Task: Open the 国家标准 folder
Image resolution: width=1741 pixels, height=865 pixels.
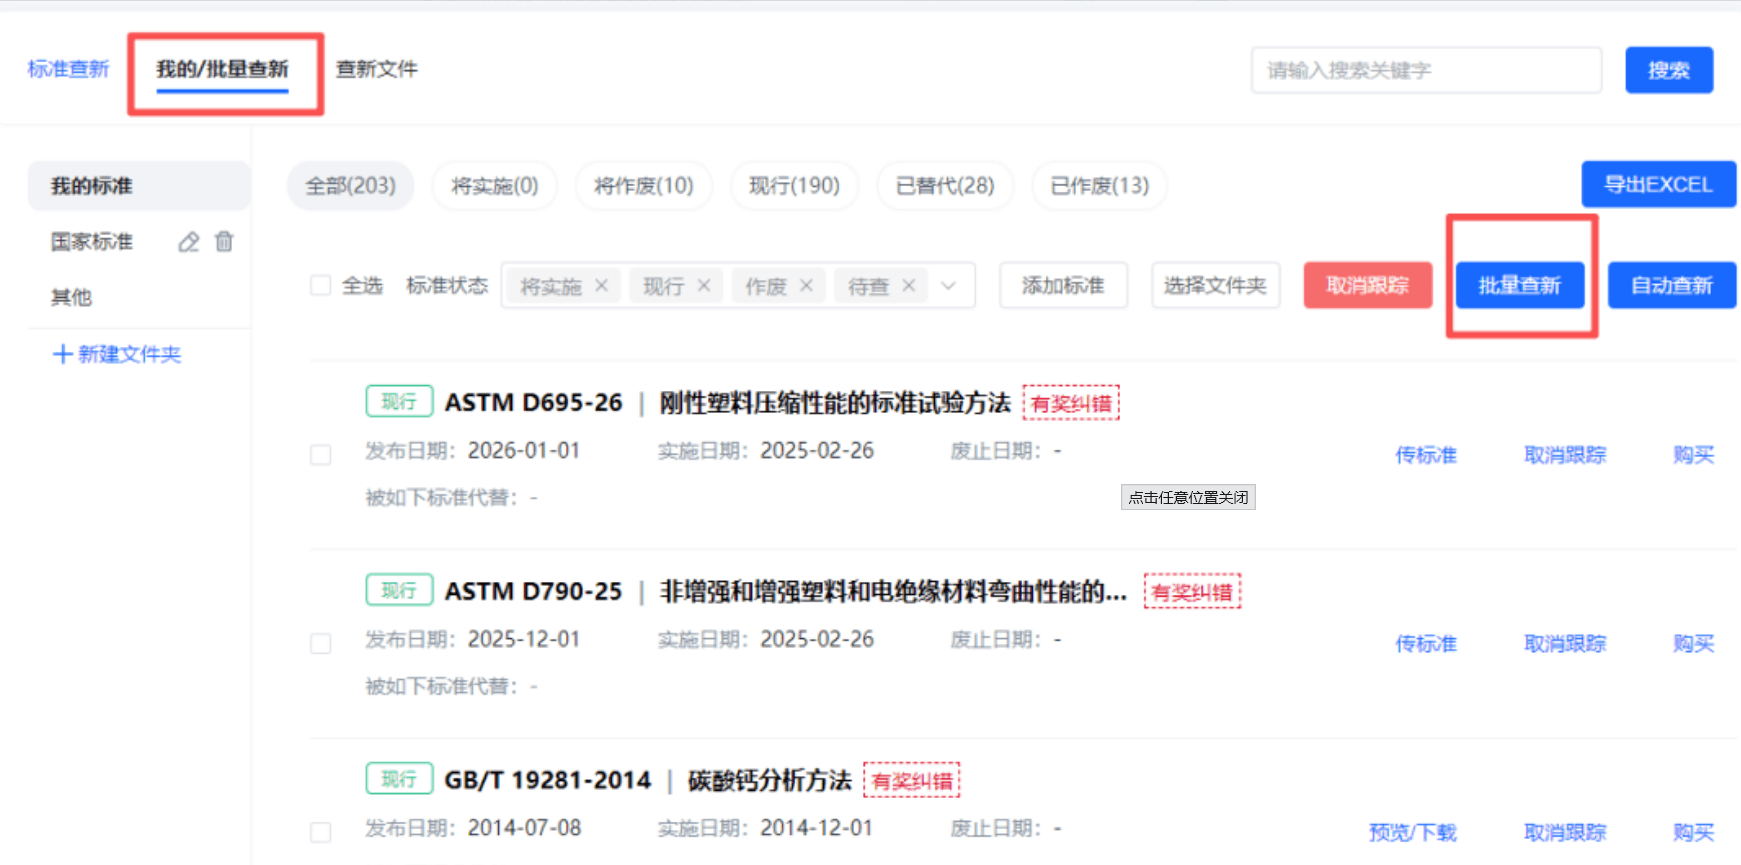Action: click(92, 242)
